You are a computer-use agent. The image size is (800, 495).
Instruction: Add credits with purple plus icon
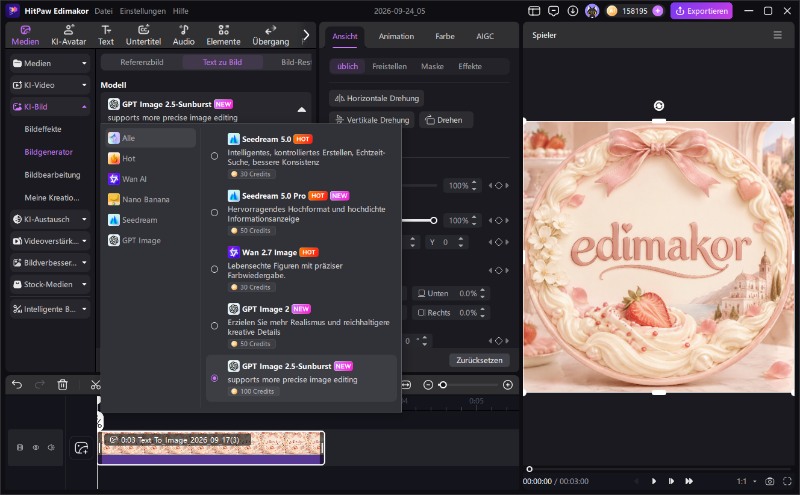tap(658, 11)
